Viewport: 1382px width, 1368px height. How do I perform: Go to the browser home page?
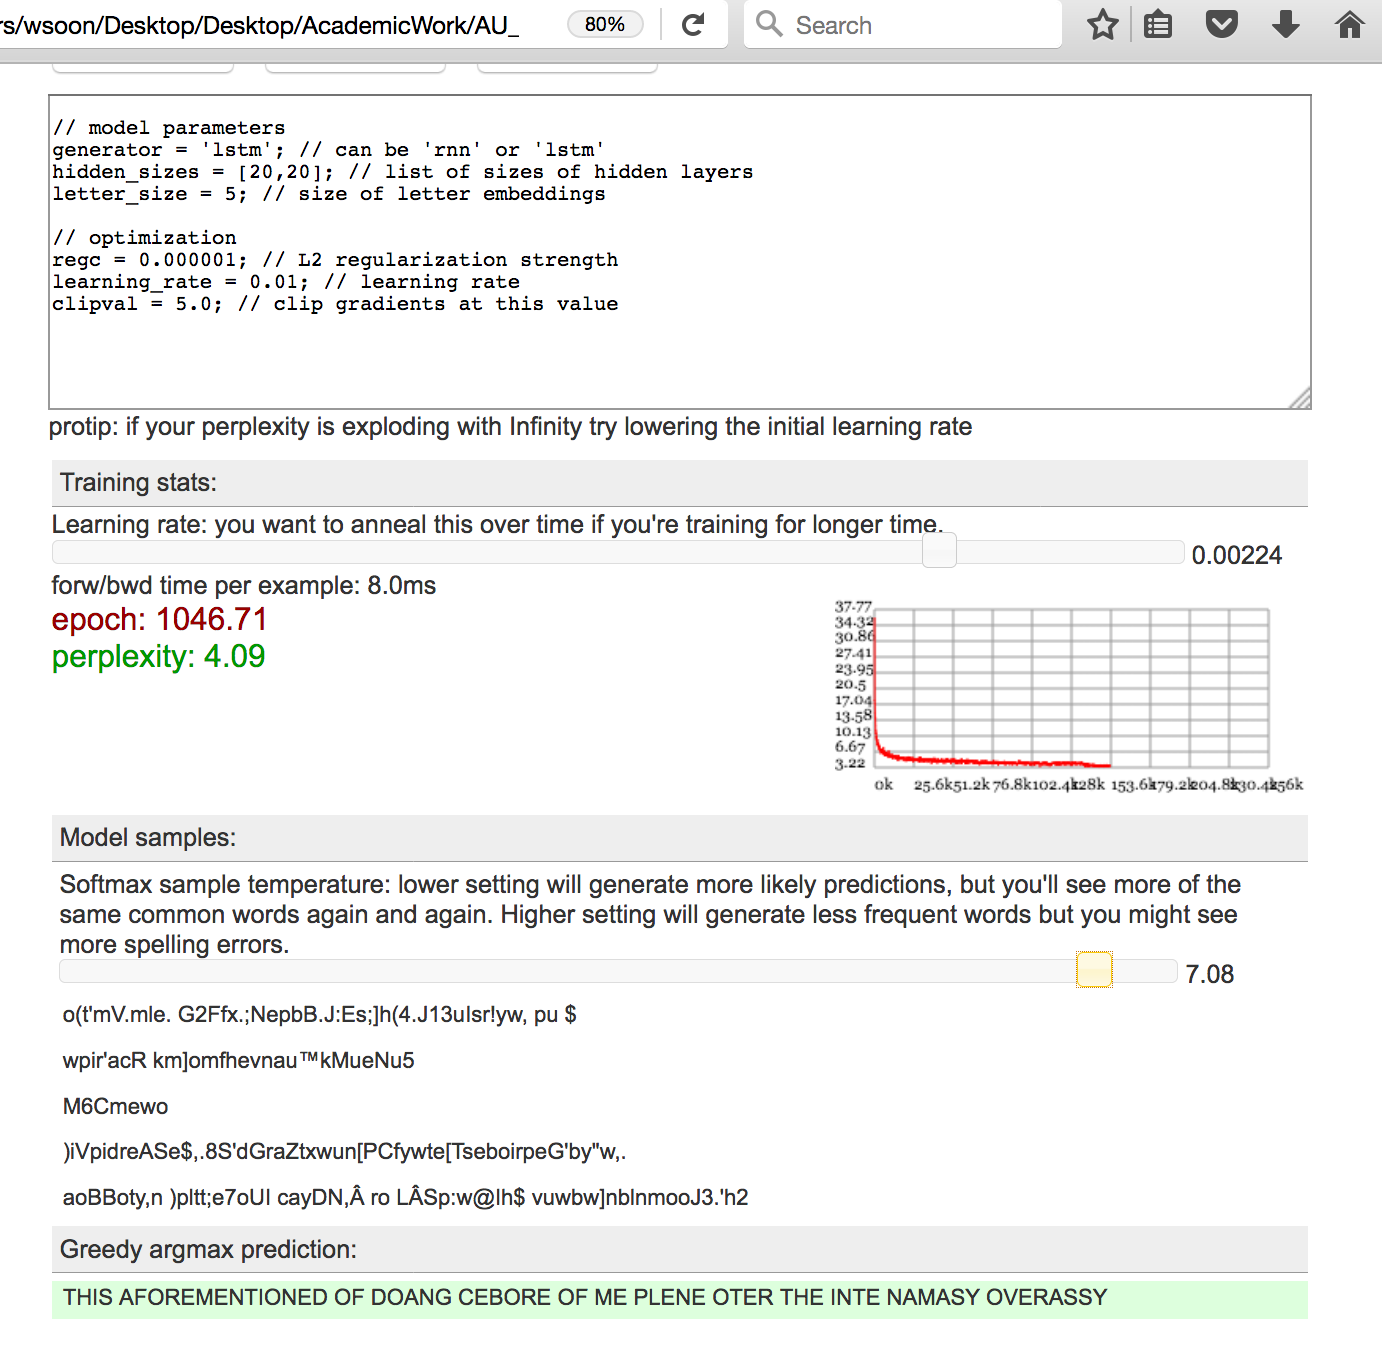point(1349,25)
